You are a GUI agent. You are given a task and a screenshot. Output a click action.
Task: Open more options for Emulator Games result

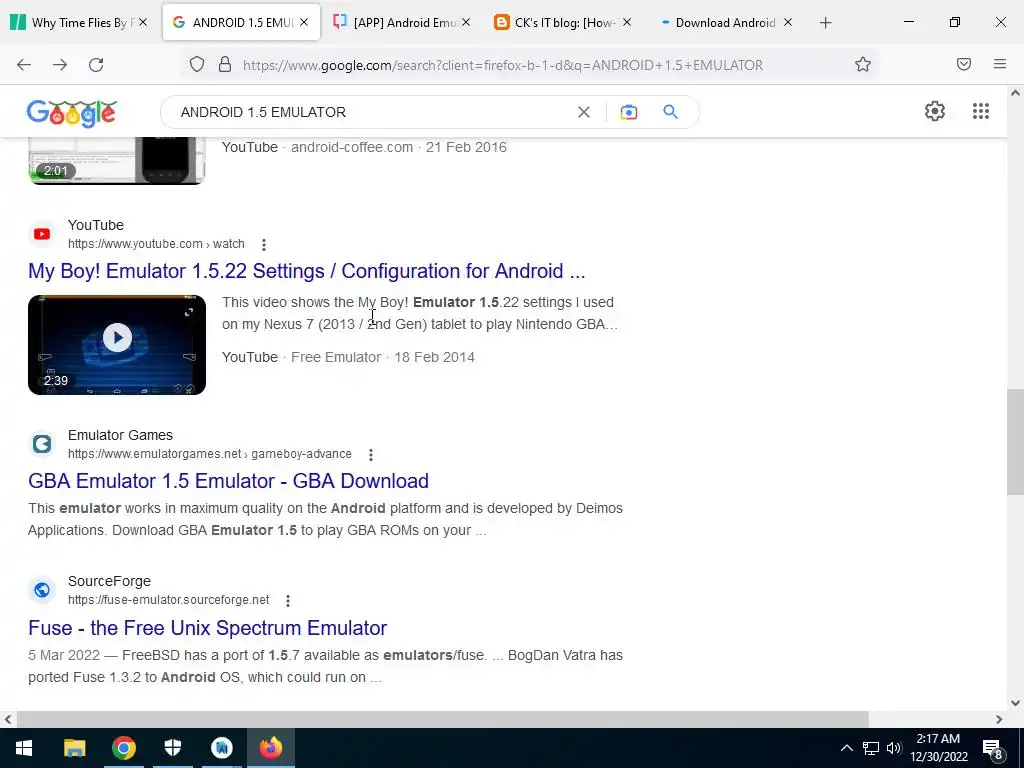coord(371,455)
